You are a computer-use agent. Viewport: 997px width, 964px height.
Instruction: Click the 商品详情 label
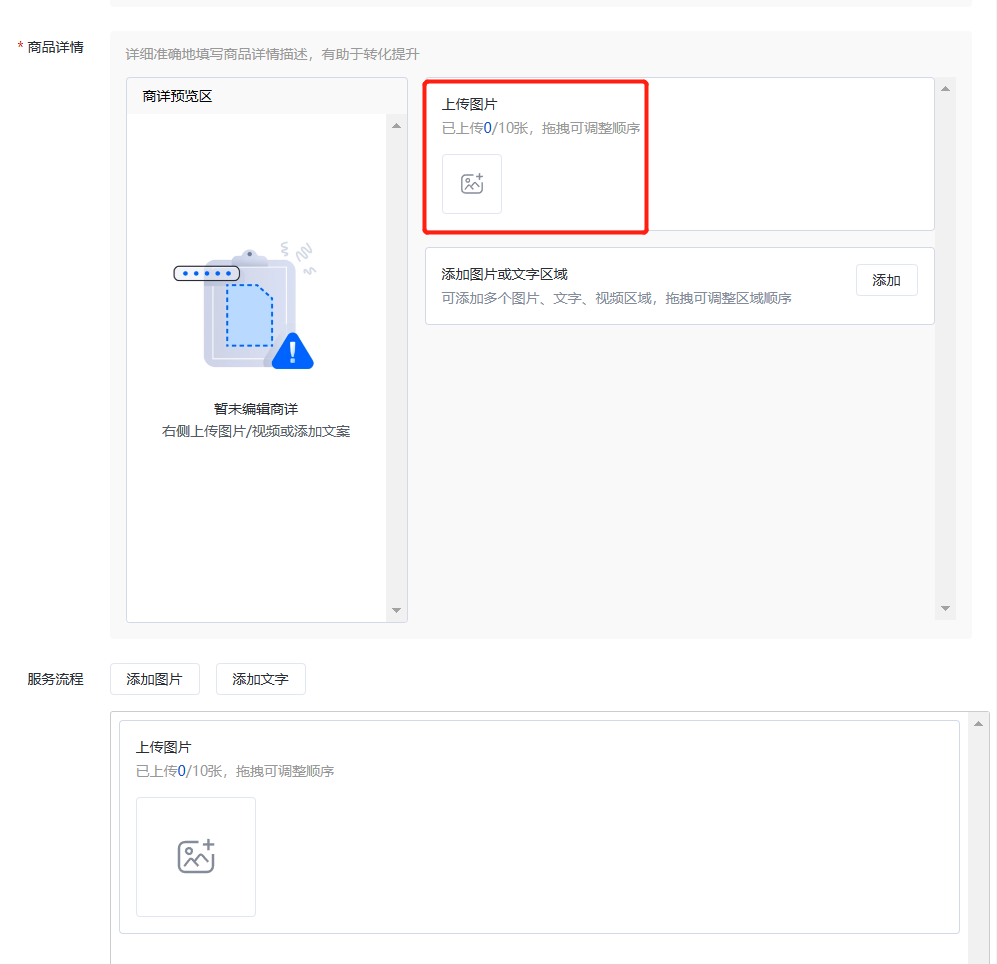tap(55, 47)
